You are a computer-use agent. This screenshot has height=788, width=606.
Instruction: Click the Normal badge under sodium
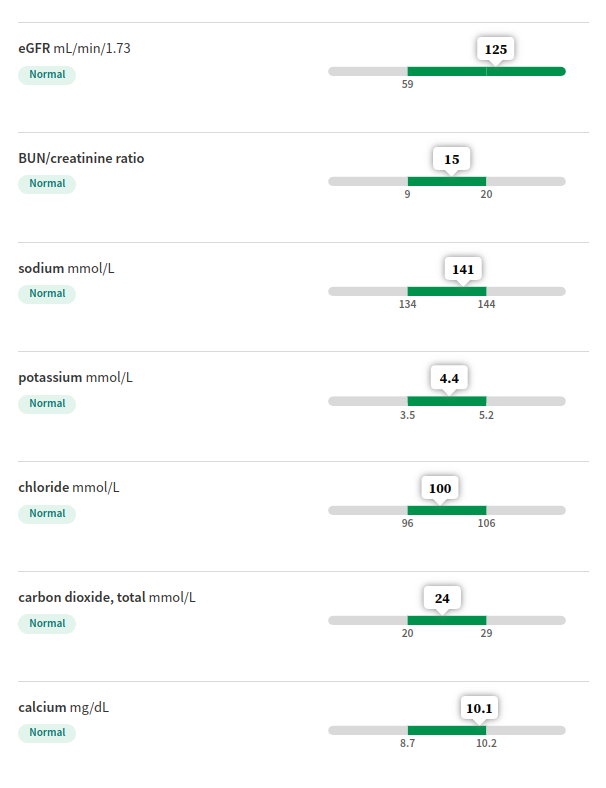47,293
